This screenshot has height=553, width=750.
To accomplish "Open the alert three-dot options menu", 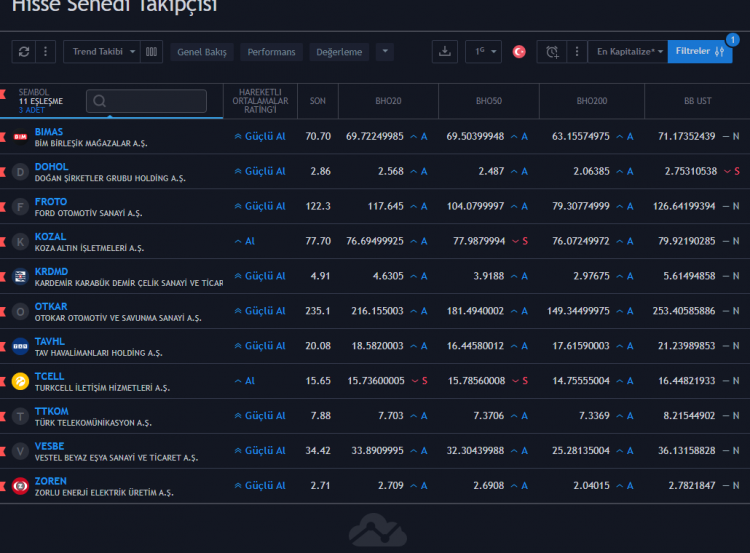I will pyautogui.click(x=577, y=52).
